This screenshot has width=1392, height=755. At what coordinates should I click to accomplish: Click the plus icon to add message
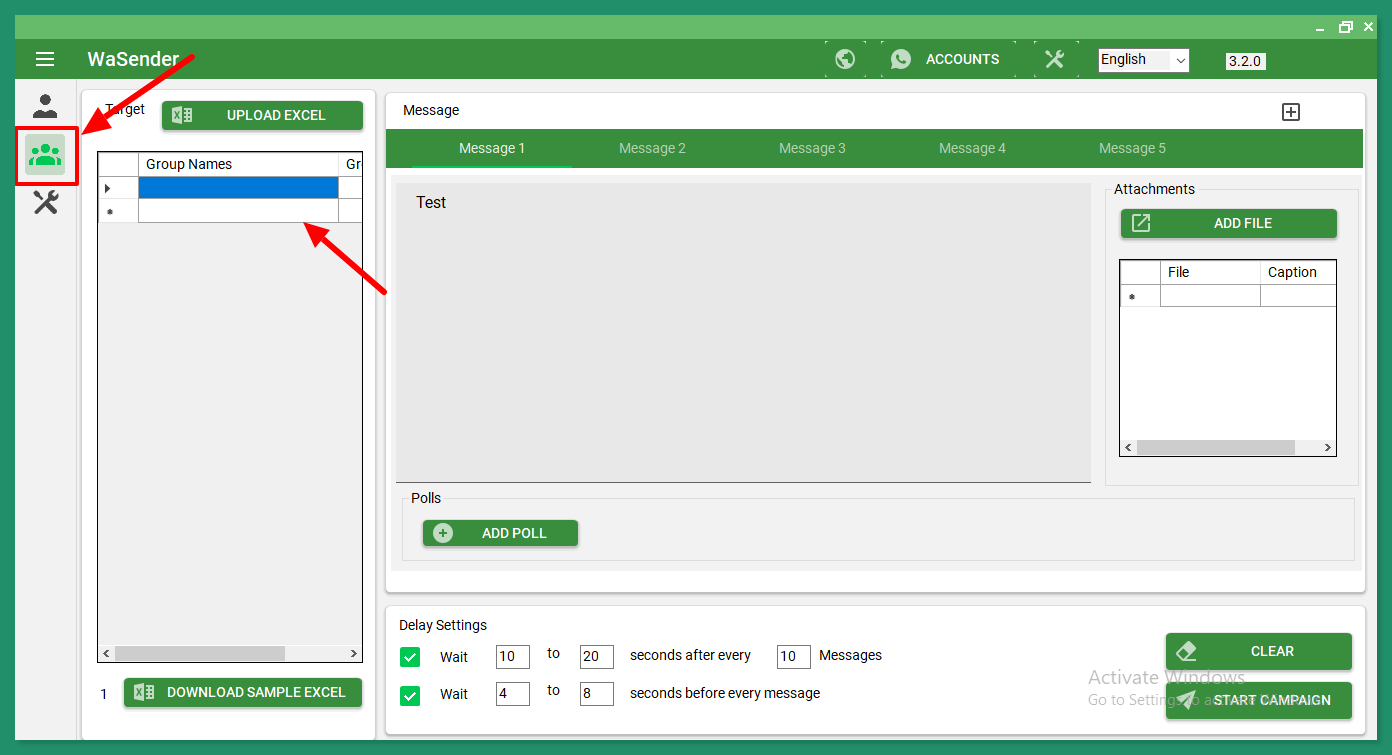(1291, 112)
